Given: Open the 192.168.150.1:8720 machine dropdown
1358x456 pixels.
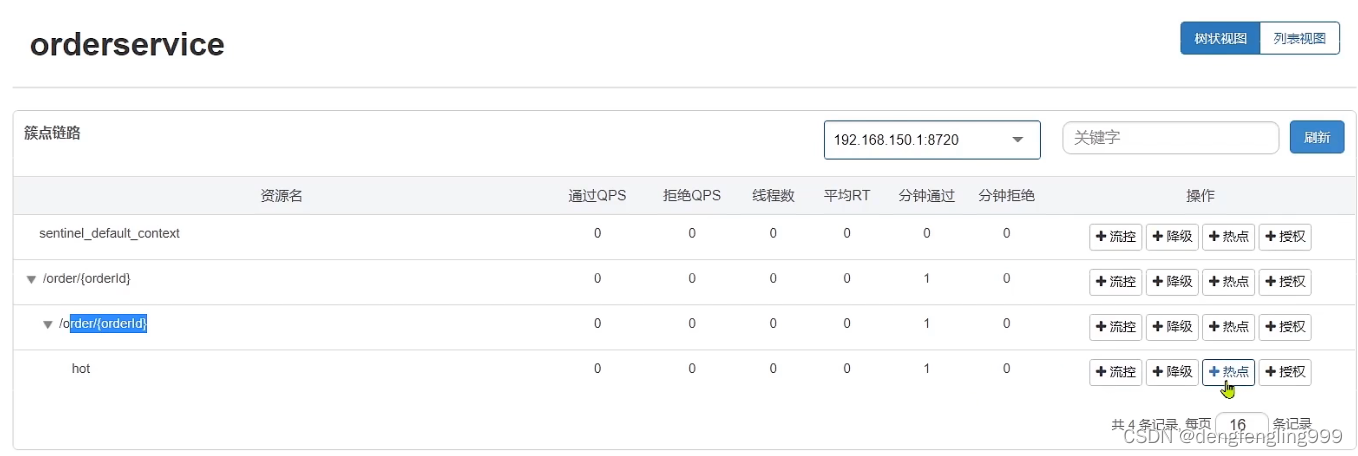Looking at the screenshot, I should coord(932,140).
